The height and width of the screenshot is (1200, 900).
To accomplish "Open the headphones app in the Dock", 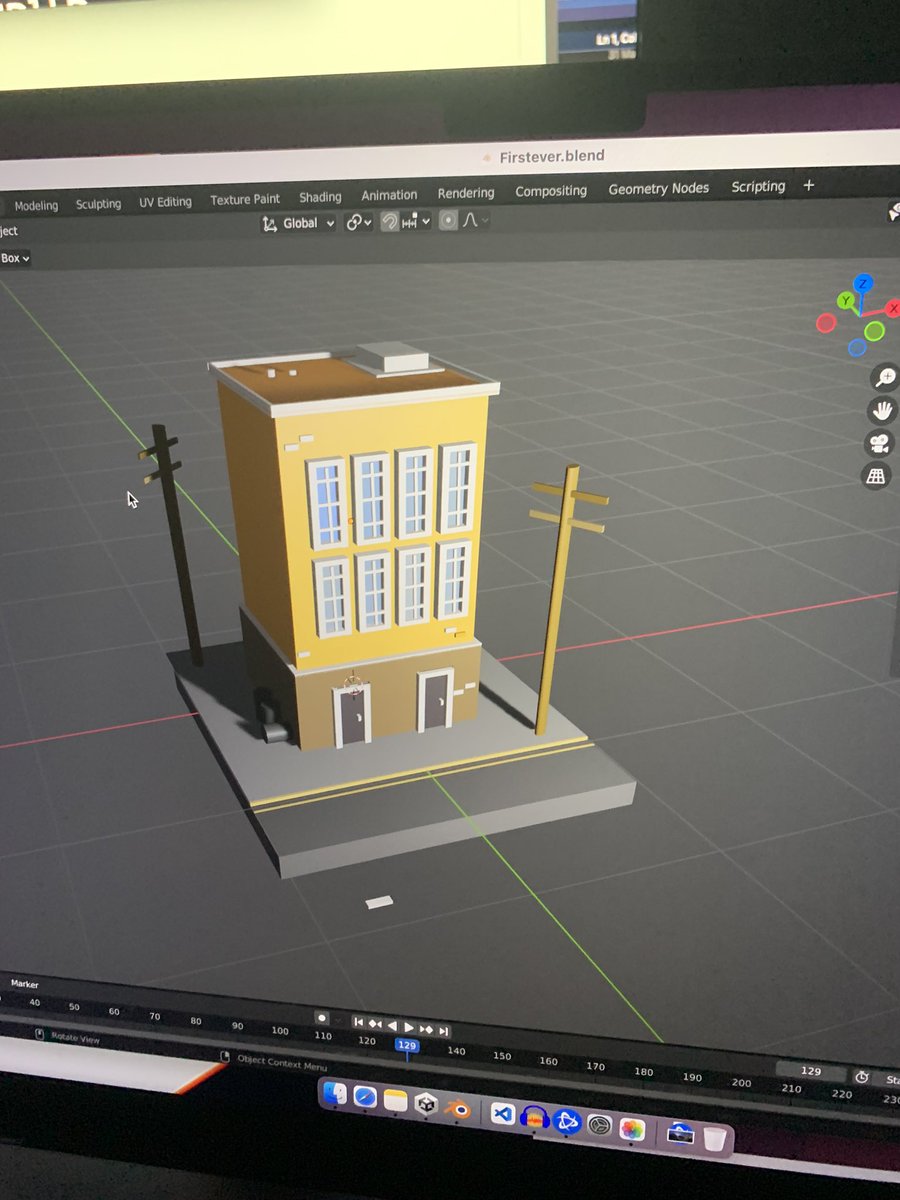I will click(x=536, y=1117).
